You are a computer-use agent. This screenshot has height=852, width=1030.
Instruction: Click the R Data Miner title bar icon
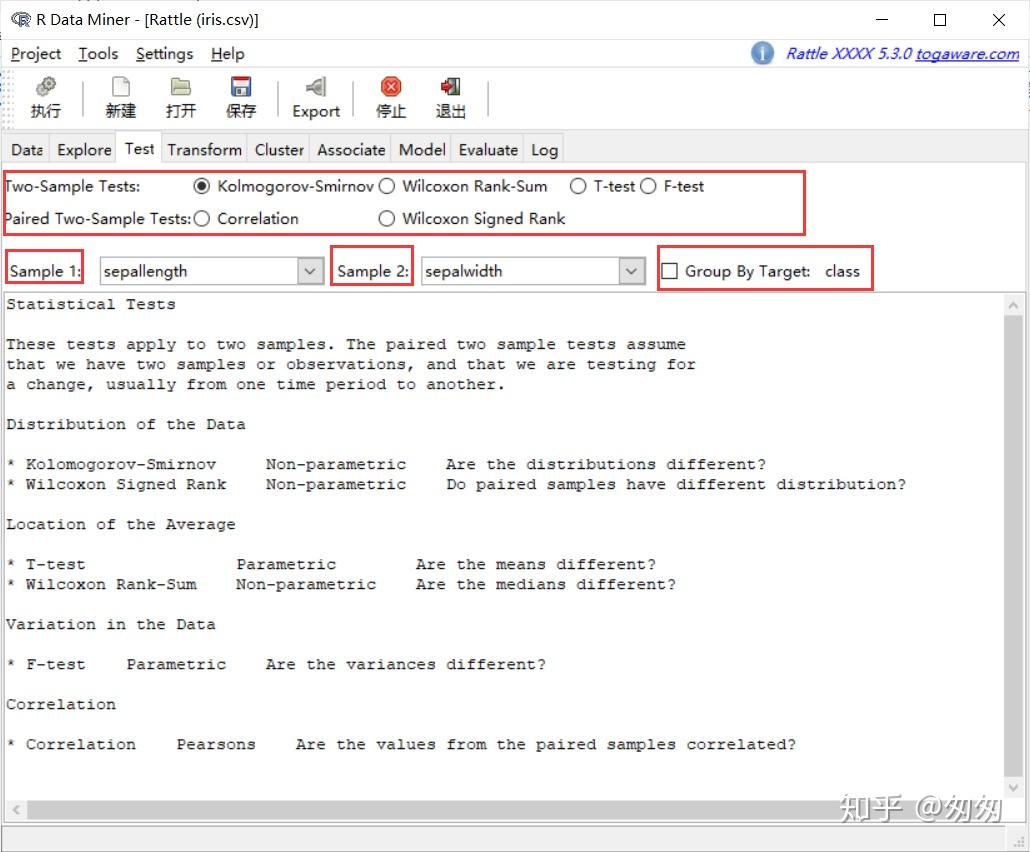point(20,20)
